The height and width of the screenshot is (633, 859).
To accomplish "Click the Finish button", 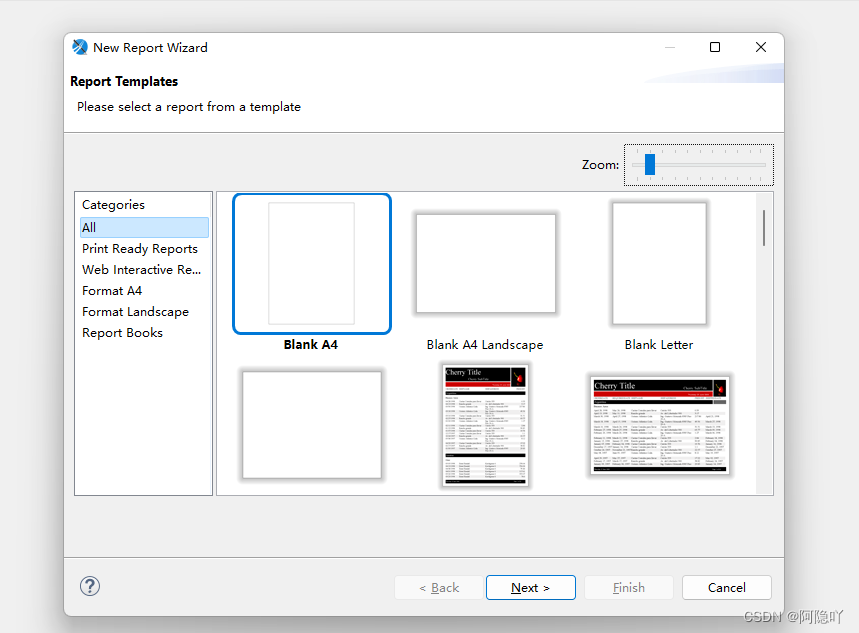I will 628,587.
